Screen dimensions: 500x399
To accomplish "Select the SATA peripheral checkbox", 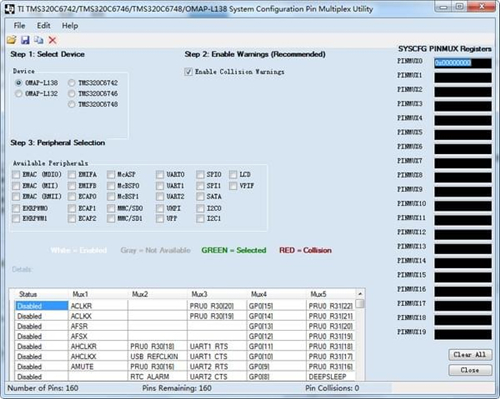I will click(x=200, y=196).
